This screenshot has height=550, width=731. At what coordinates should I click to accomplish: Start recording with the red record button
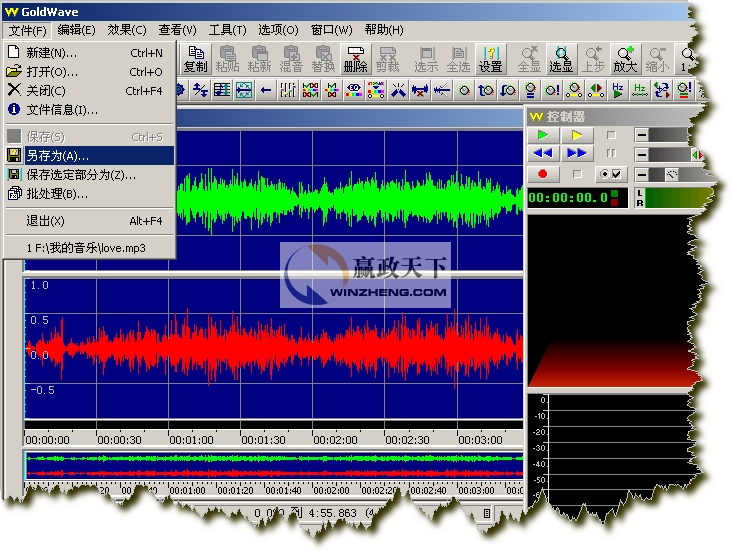click(x=543, y=174)
